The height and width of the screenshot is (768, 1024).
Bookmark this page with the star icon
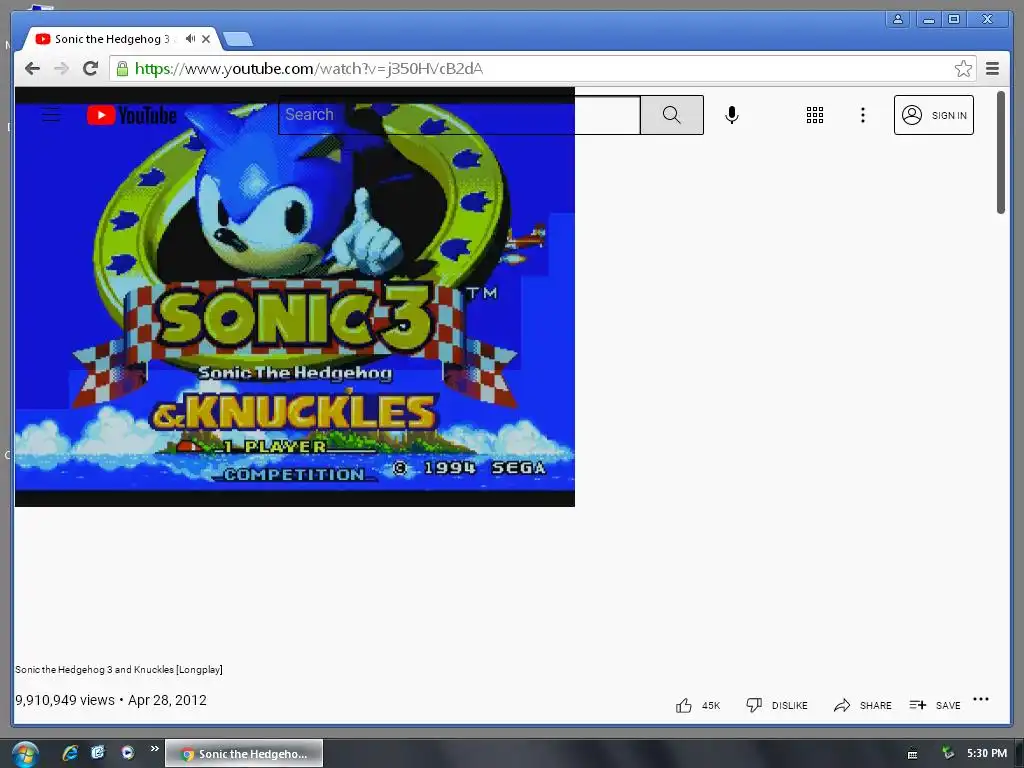coord(963,69)
